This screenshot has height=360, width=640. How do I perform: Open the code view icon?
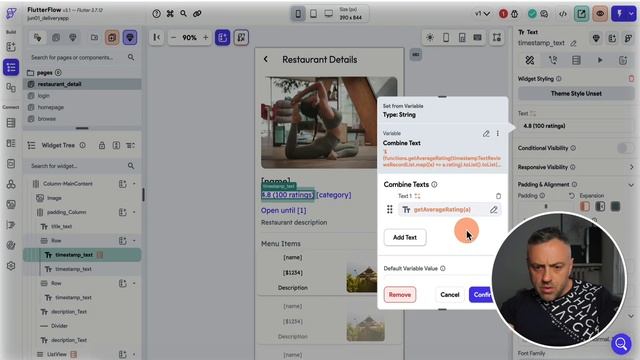point(563,14)
